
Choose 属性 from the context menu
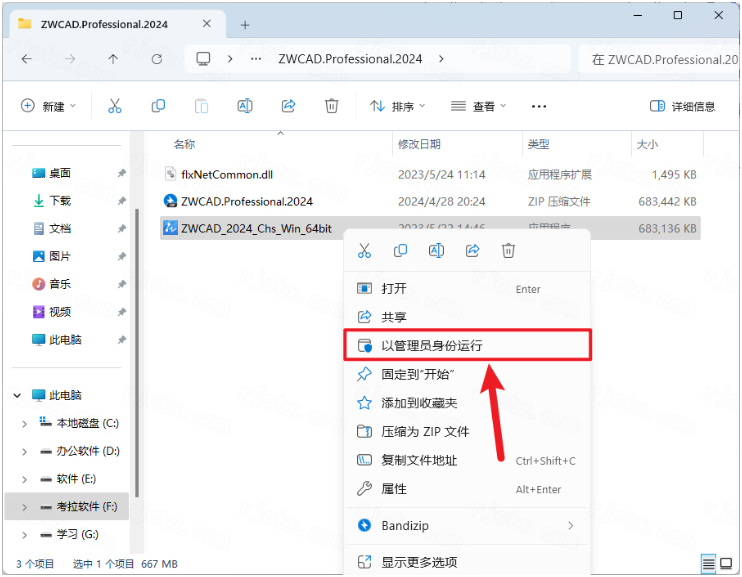coord(394,489)
